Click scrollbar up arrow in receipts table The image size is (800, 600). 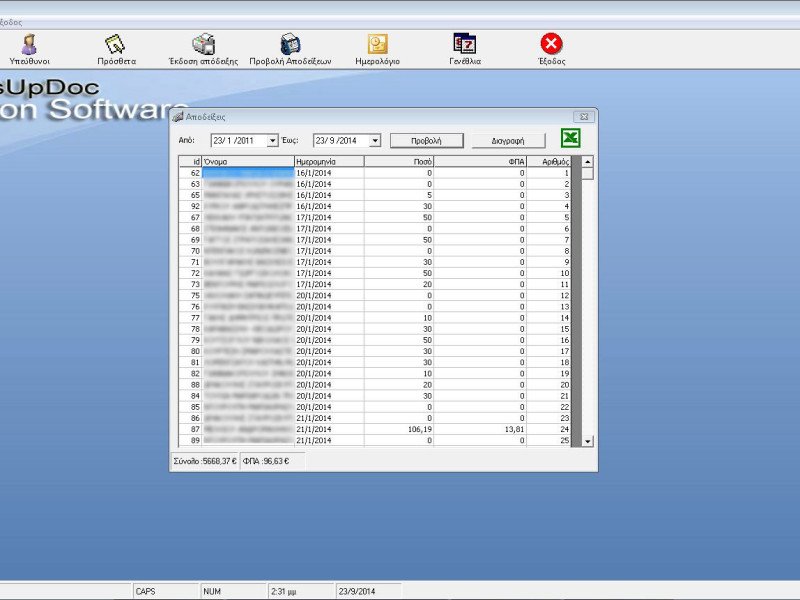[588, 162]
